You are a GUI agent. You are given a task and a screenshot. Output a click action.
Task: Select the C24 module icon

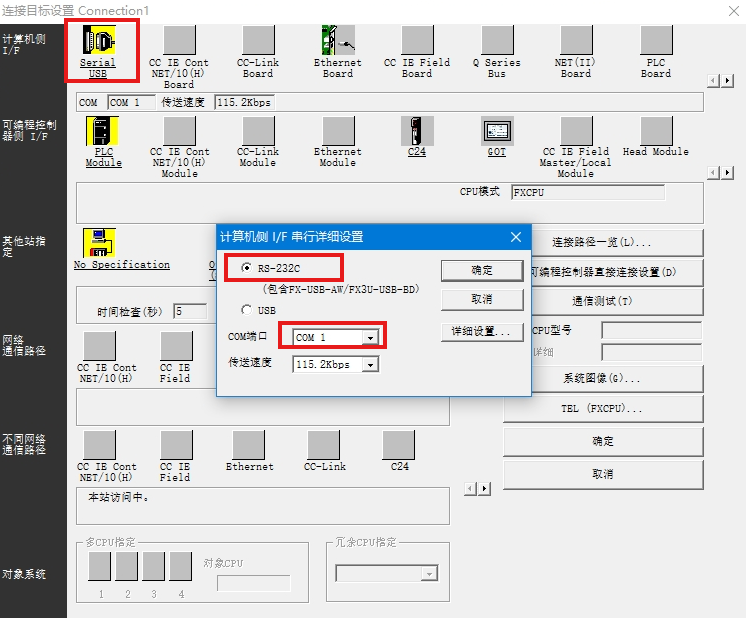point(417,131)
